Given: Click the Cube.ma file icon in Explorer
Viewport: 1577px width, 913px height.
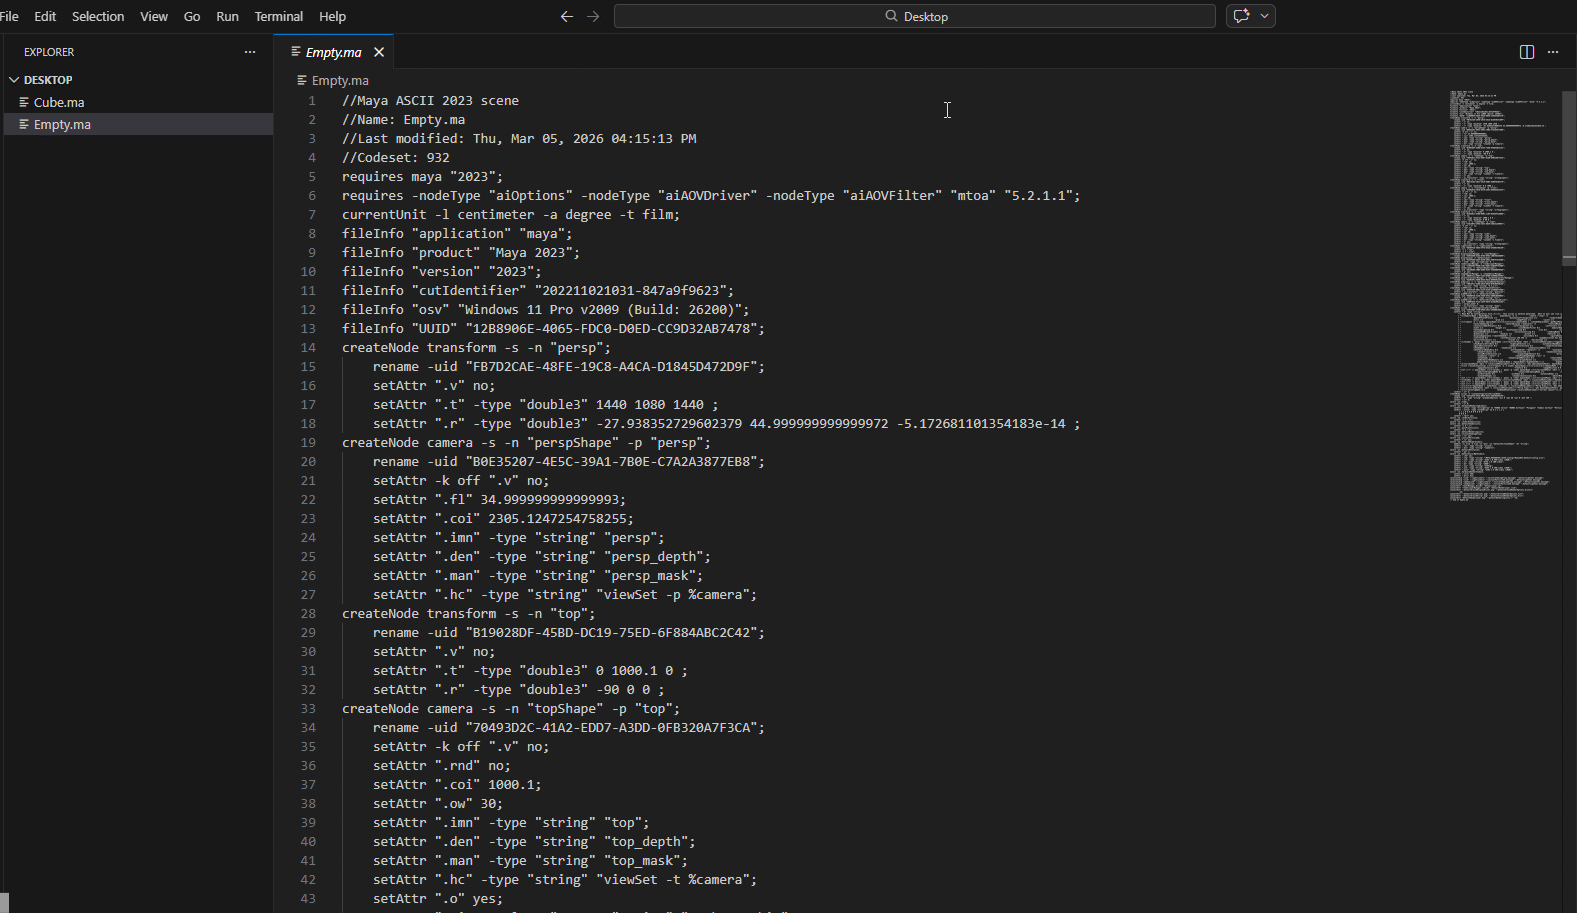Looking at the screenshot, I should (24, 102).
